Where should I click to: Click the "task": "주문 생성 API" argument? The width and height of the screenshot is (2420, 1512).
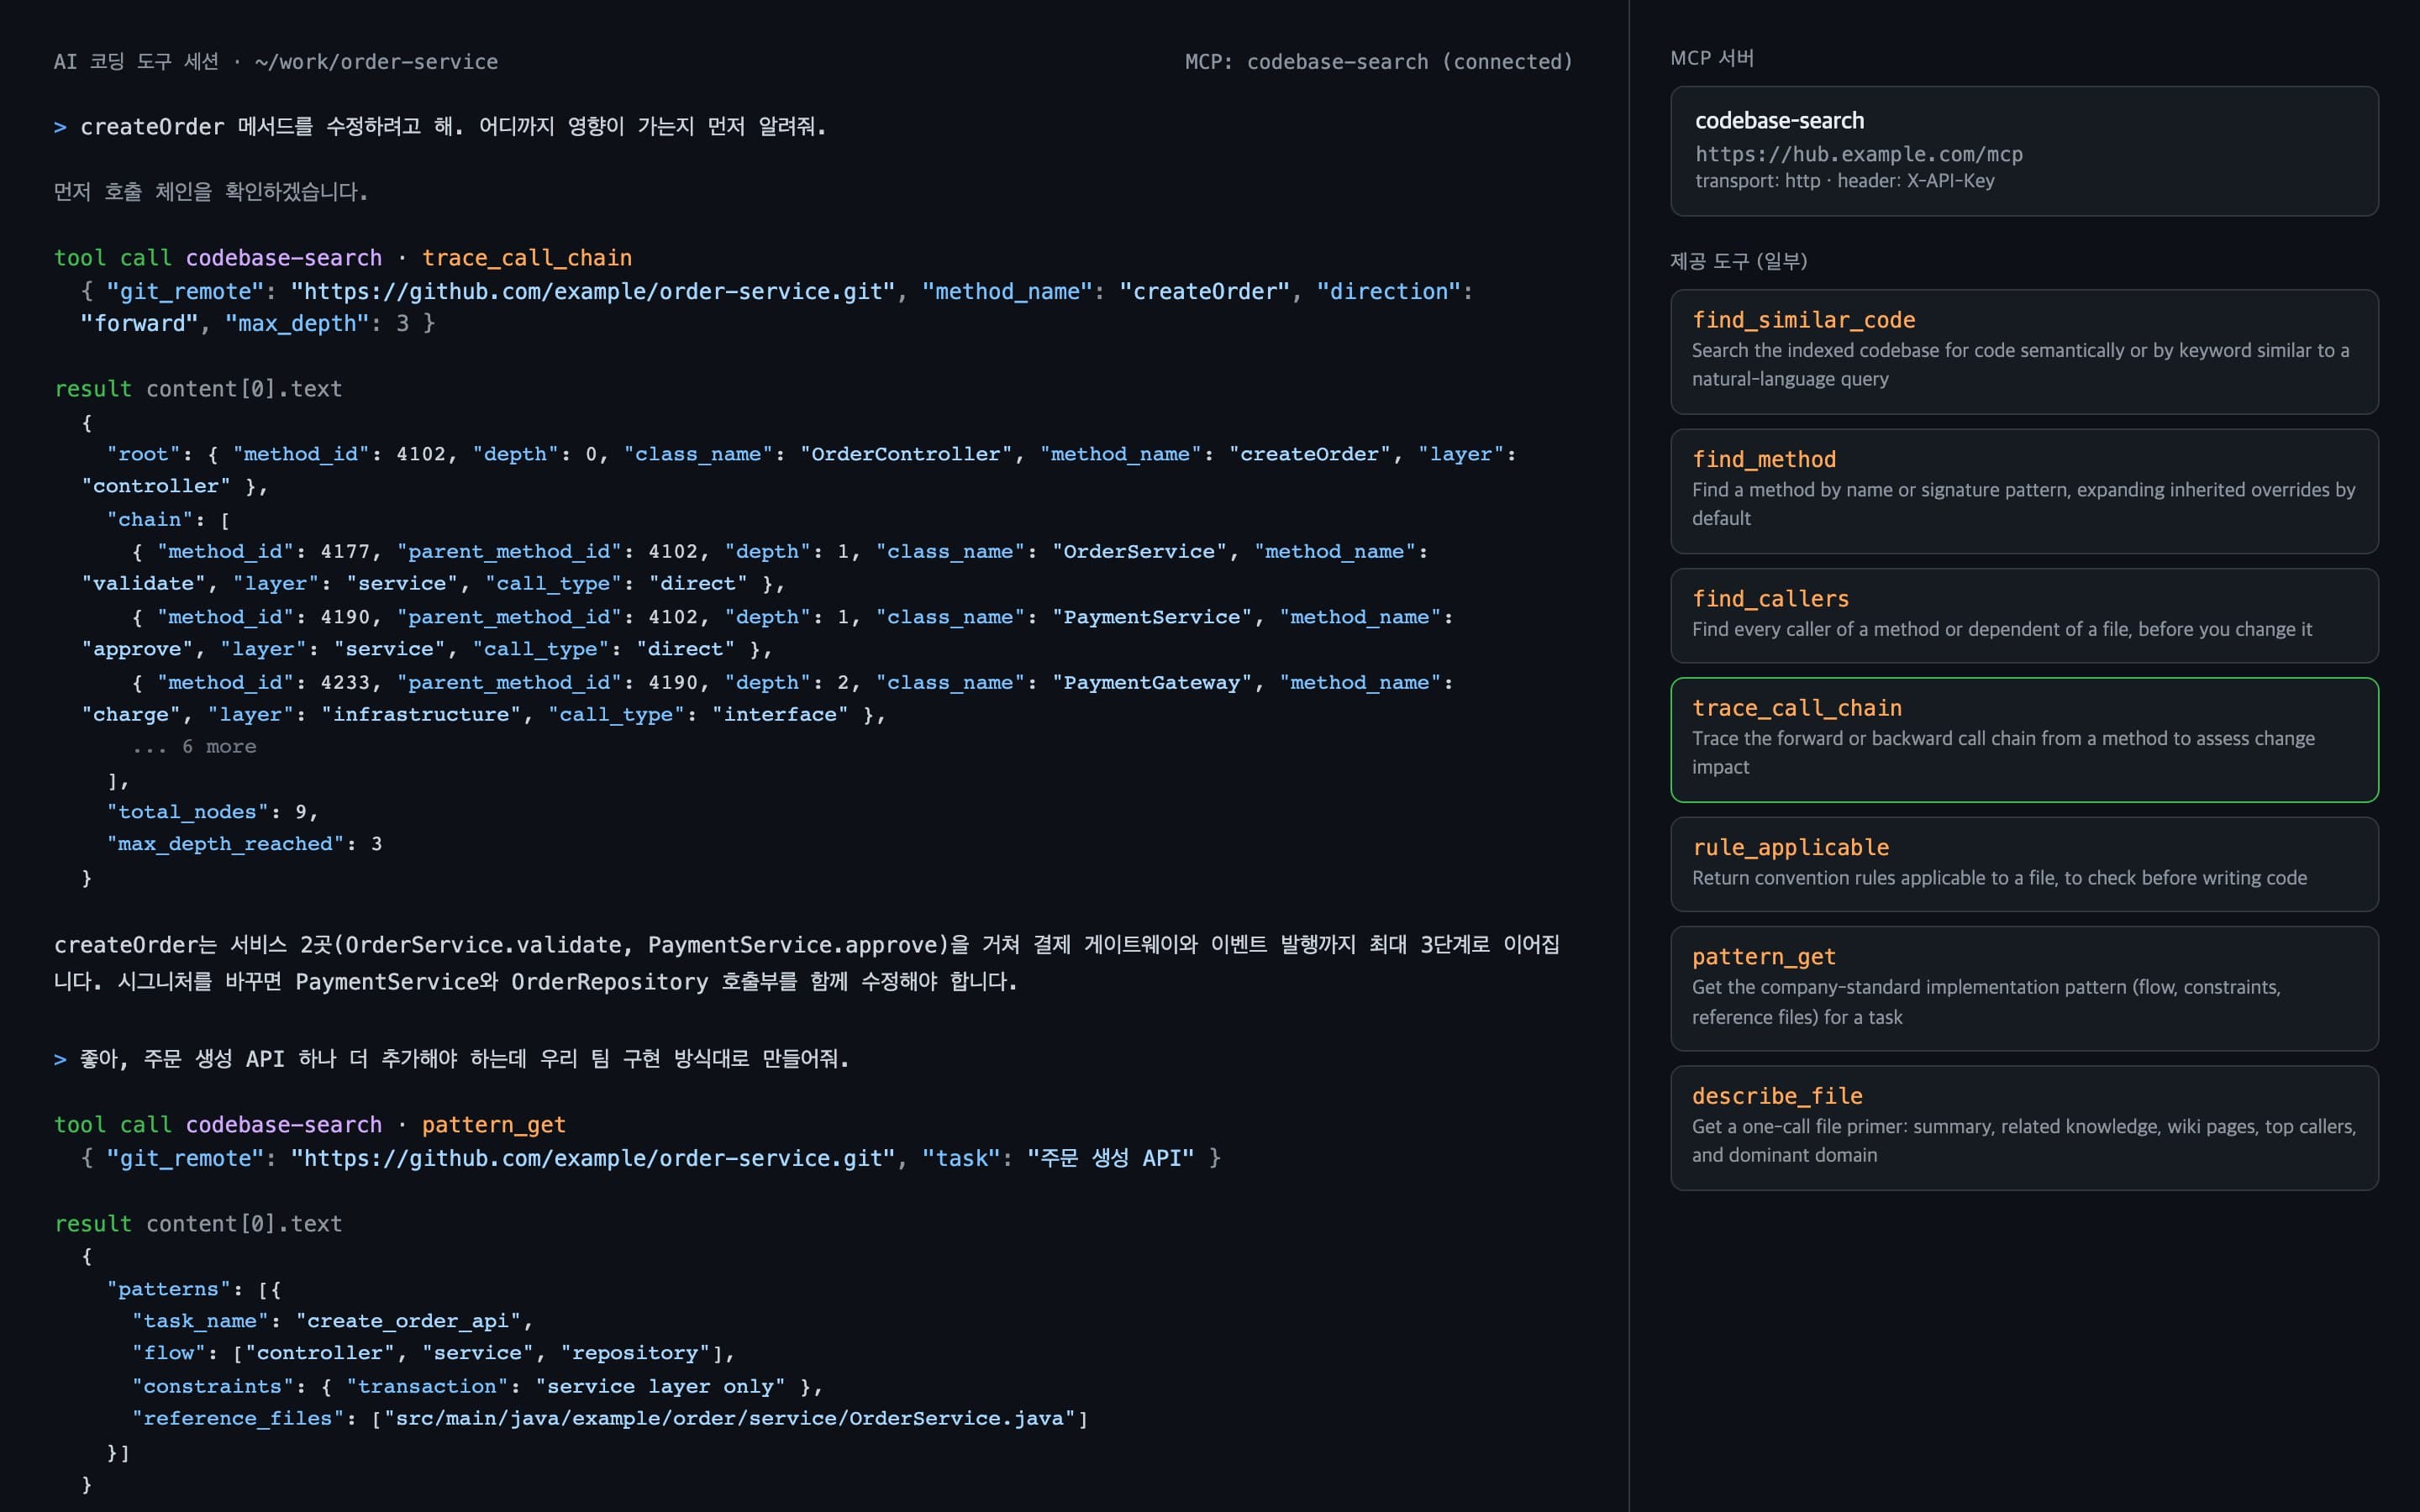[x=1058, y=1158]
